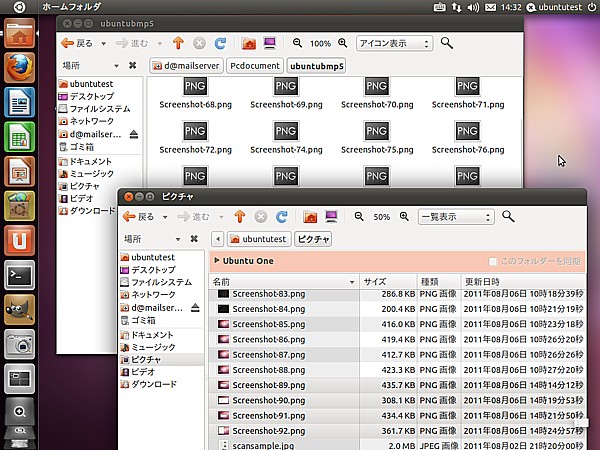This screenshot has height=450, width=600.
Task: Zoom in in ピクチャ window
Action: [x=404, y=217]
